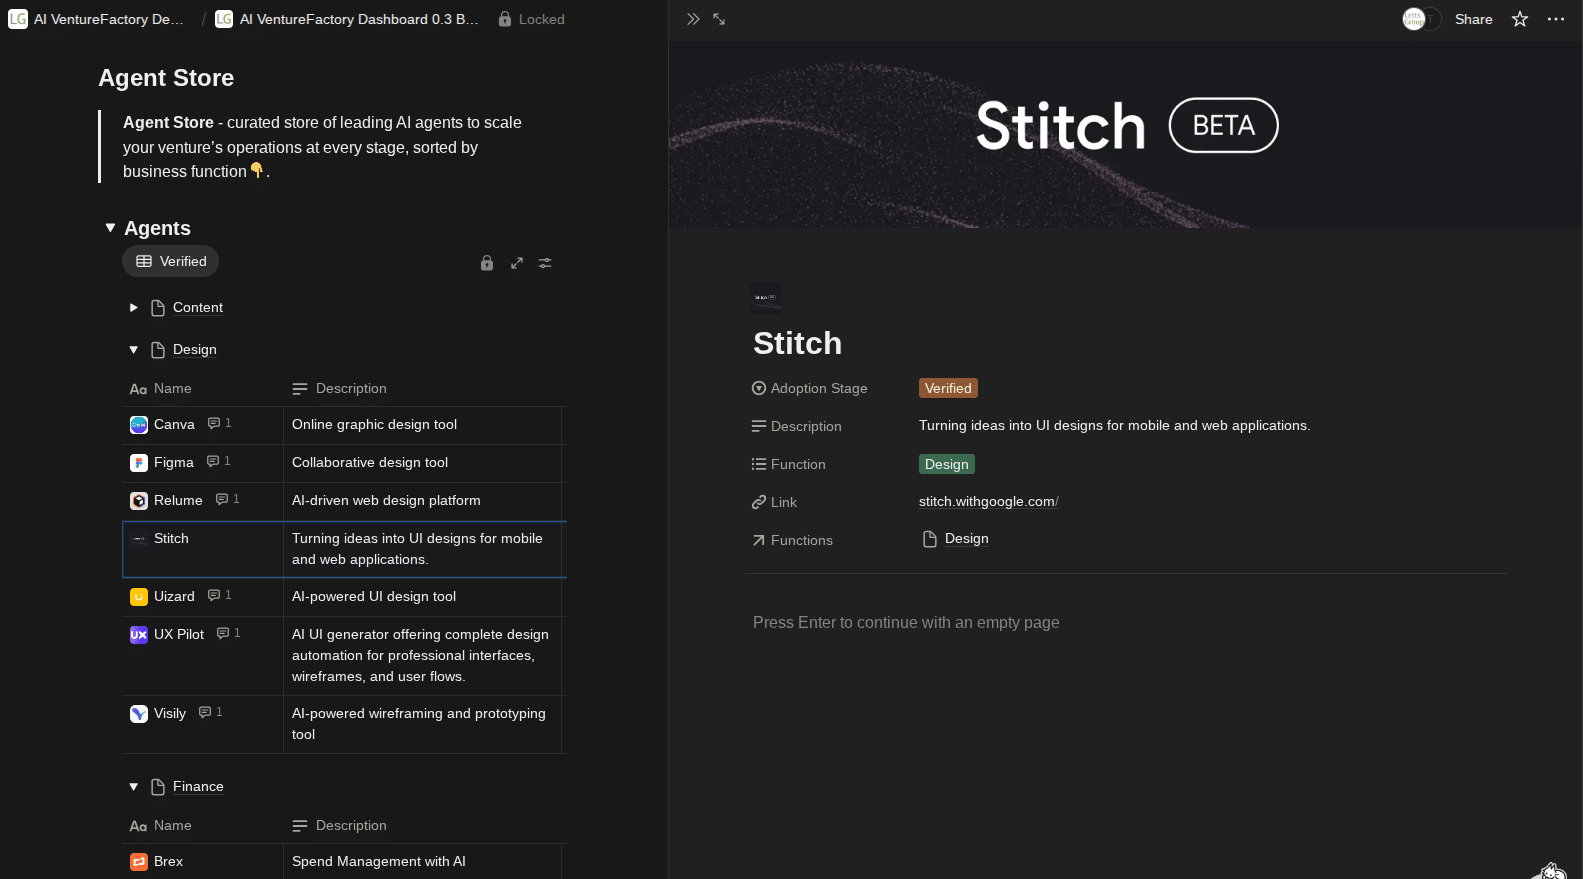Click the Share button
The height and width of the screenshot is (879, 1583).
pos(1473,19)
